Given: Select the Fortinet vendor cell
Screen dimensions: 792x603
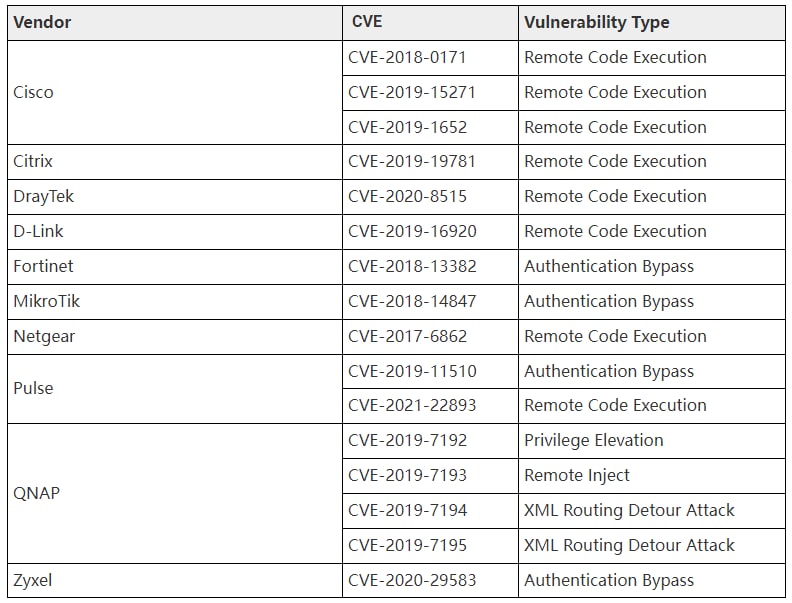Looking at the screenshot, I should 175,267.
